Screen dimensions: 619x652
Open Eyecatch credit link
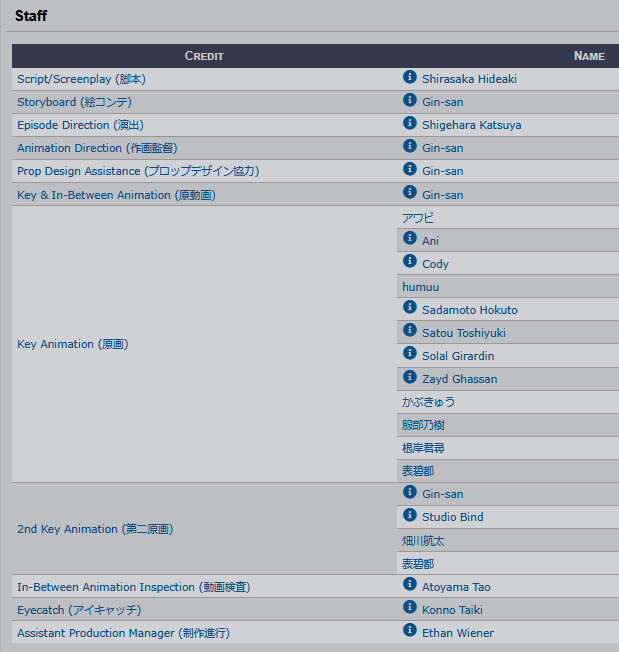[x=79, y=610]
